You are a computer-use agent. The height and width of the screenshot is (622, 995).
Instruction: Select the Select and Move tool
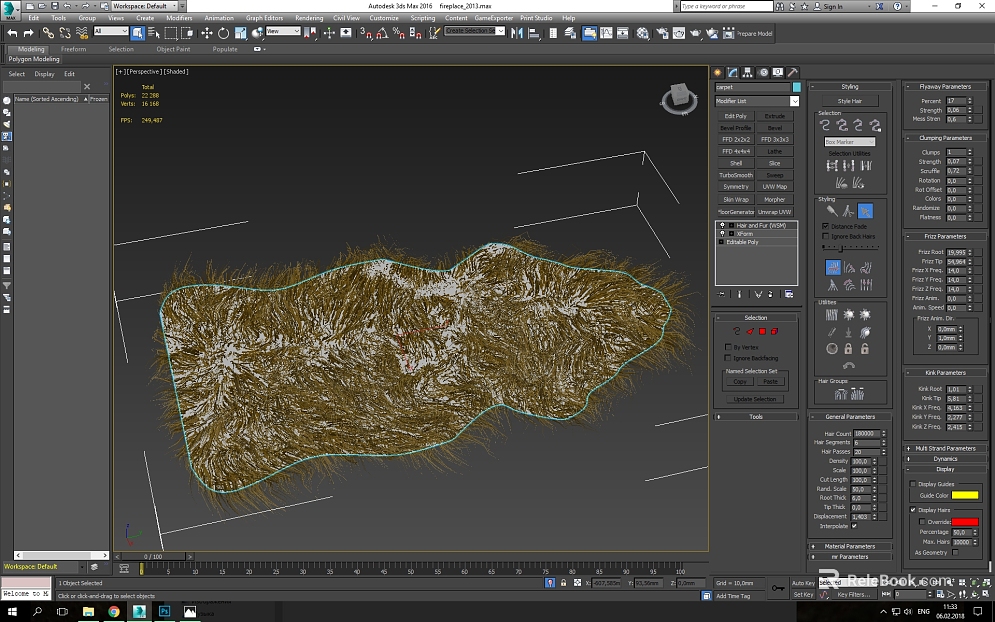(207, 33)
